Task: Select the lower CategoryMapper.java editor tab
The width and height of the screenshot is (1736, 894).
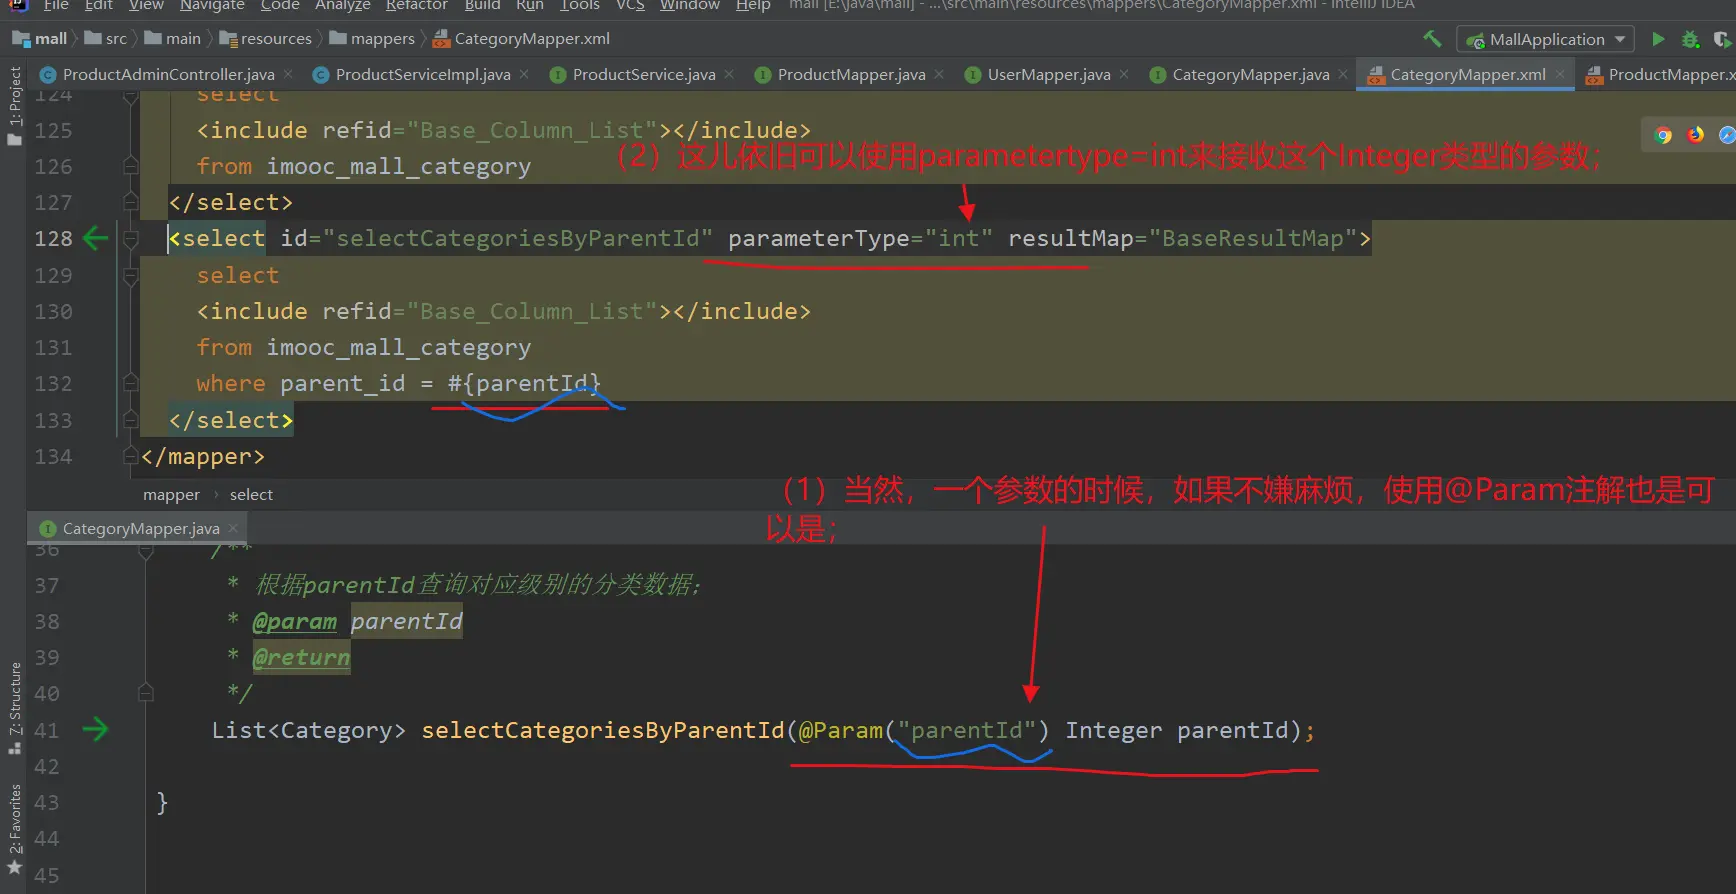Action: tap(140, 529)
